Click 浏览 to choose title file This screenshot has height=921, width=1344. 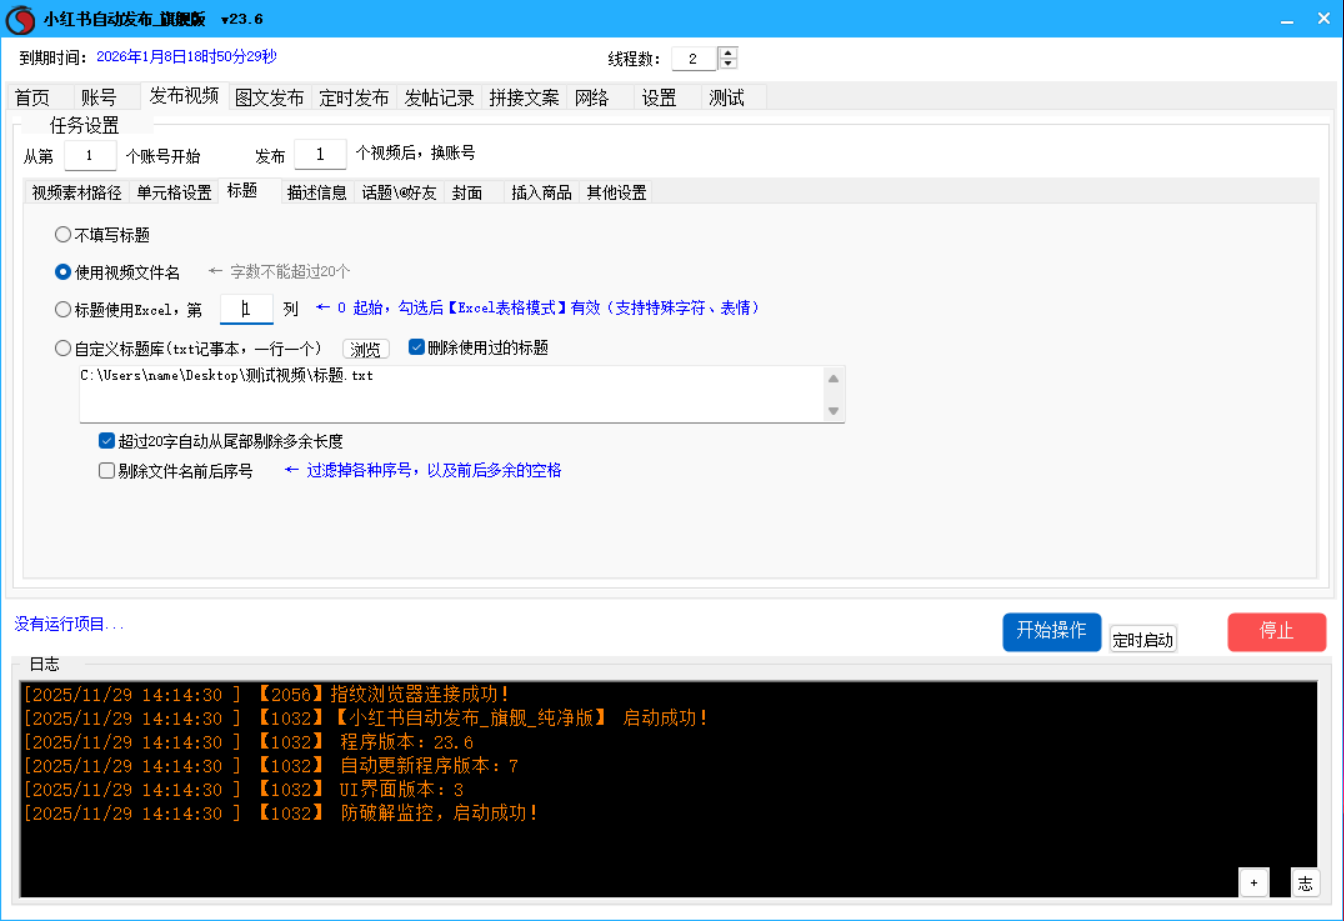coord(365,349)
